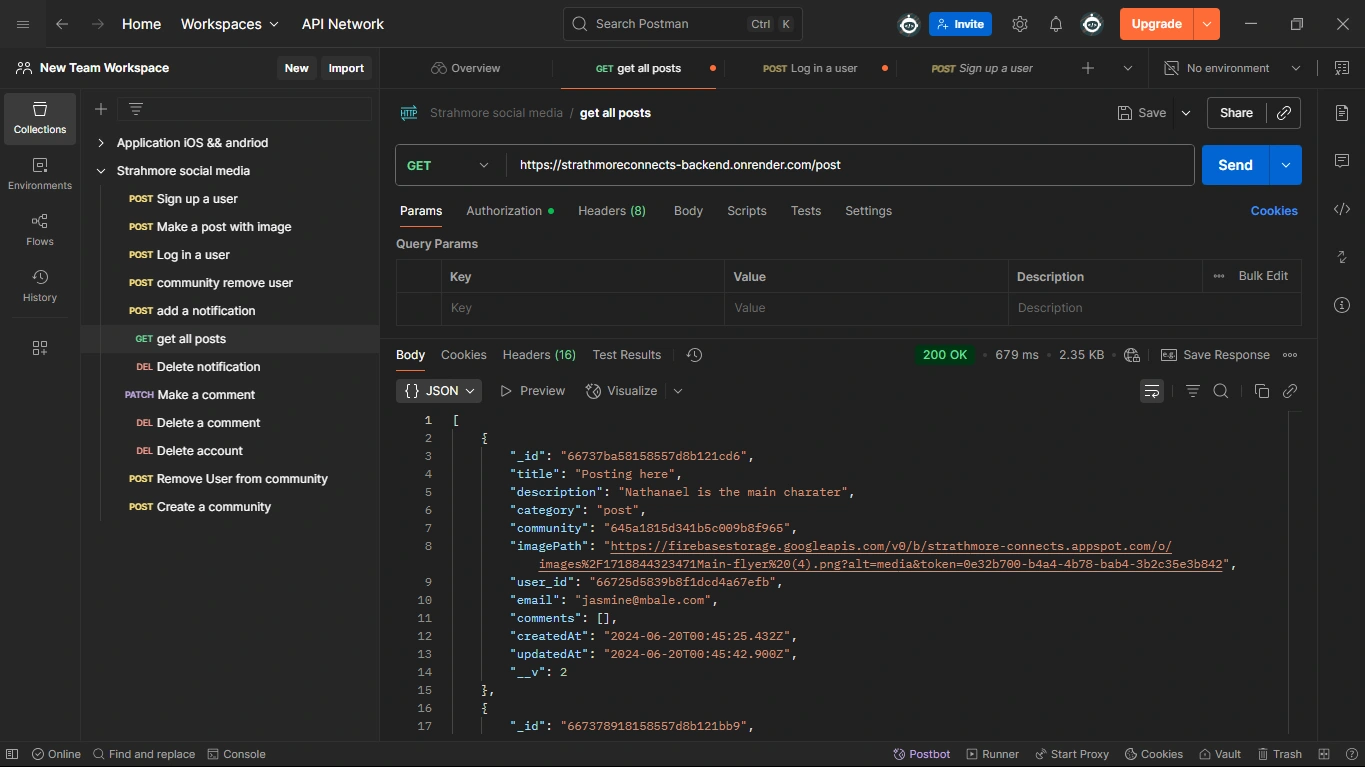Open Bulk Edit for query params
Image resolution: width=1365 pixels, height=767 pixels.
tap(1263, 276)
